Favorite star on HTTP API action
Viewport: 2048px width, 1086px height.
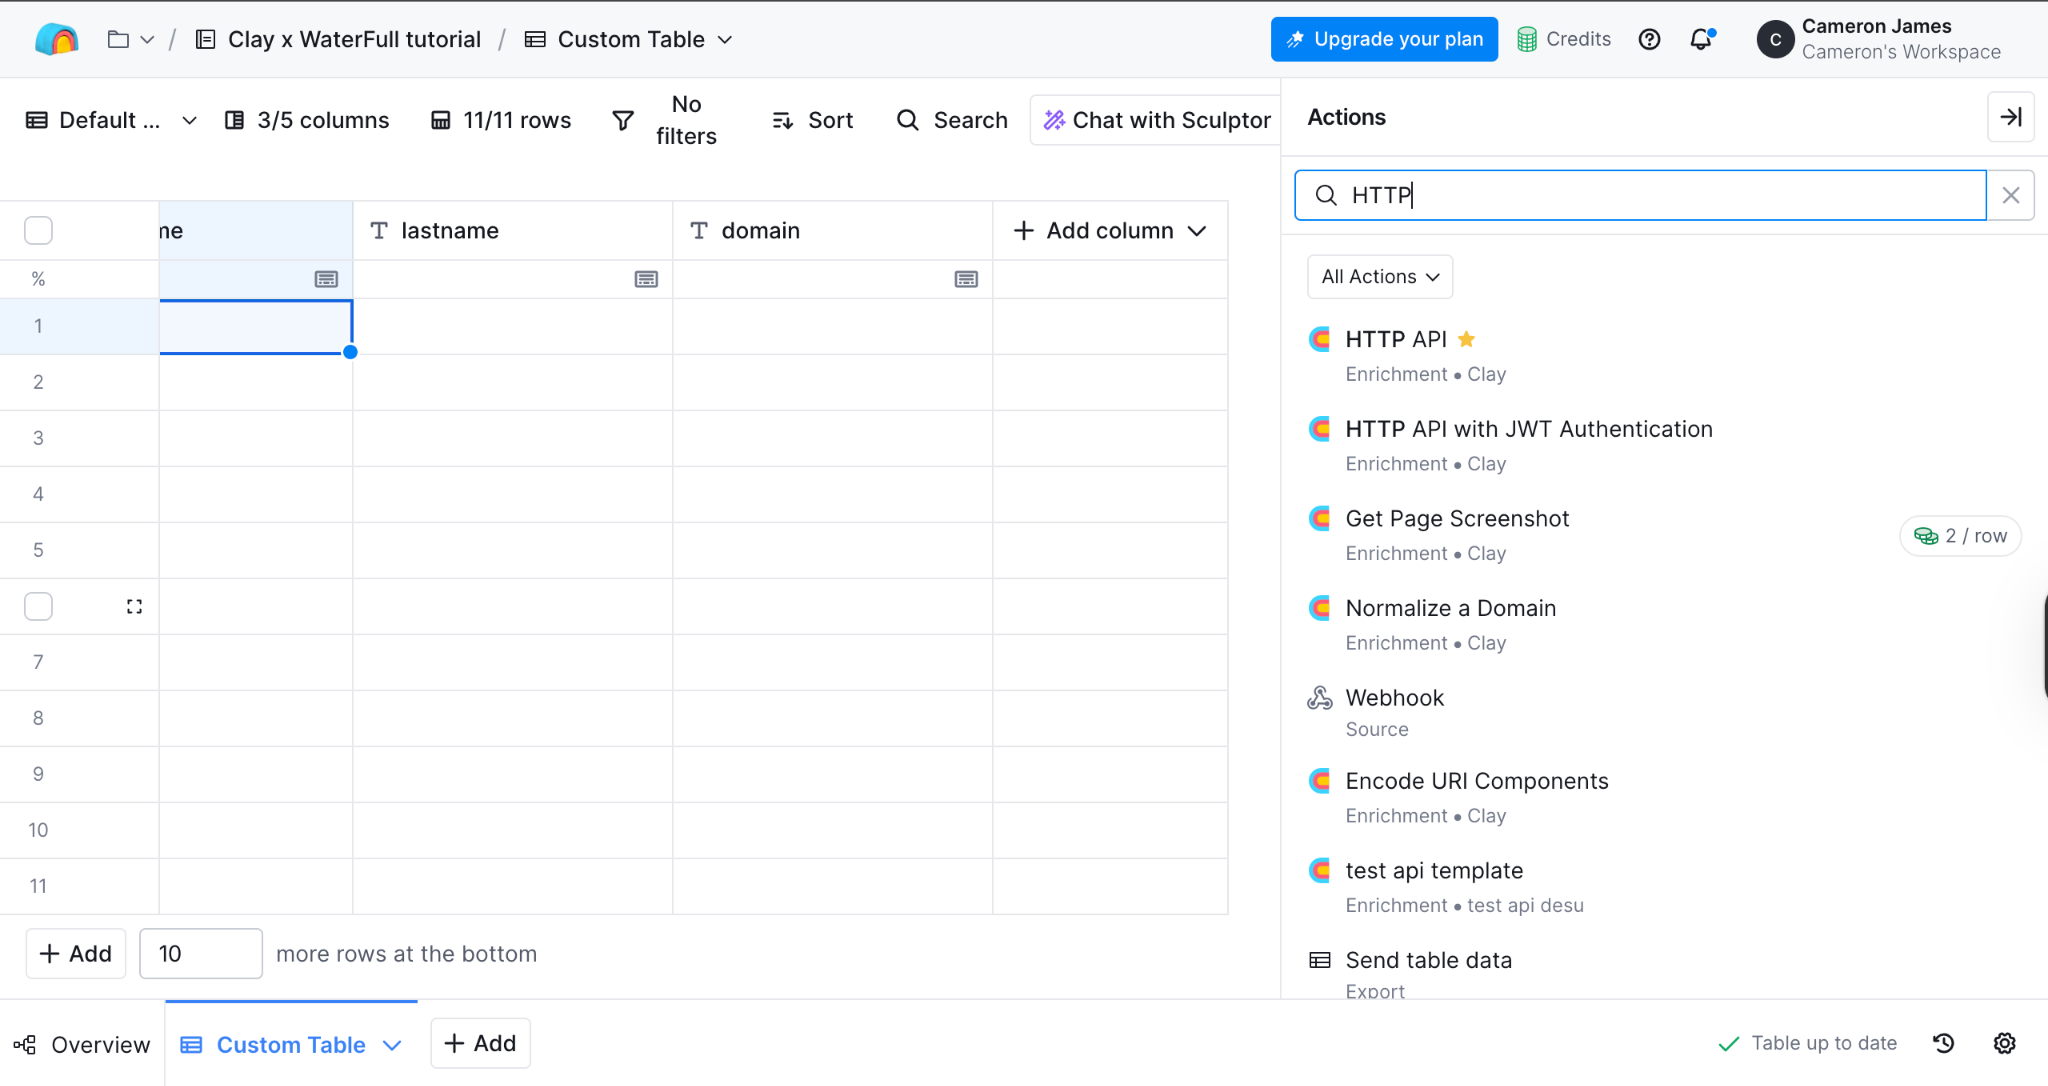pos(1466,339)
